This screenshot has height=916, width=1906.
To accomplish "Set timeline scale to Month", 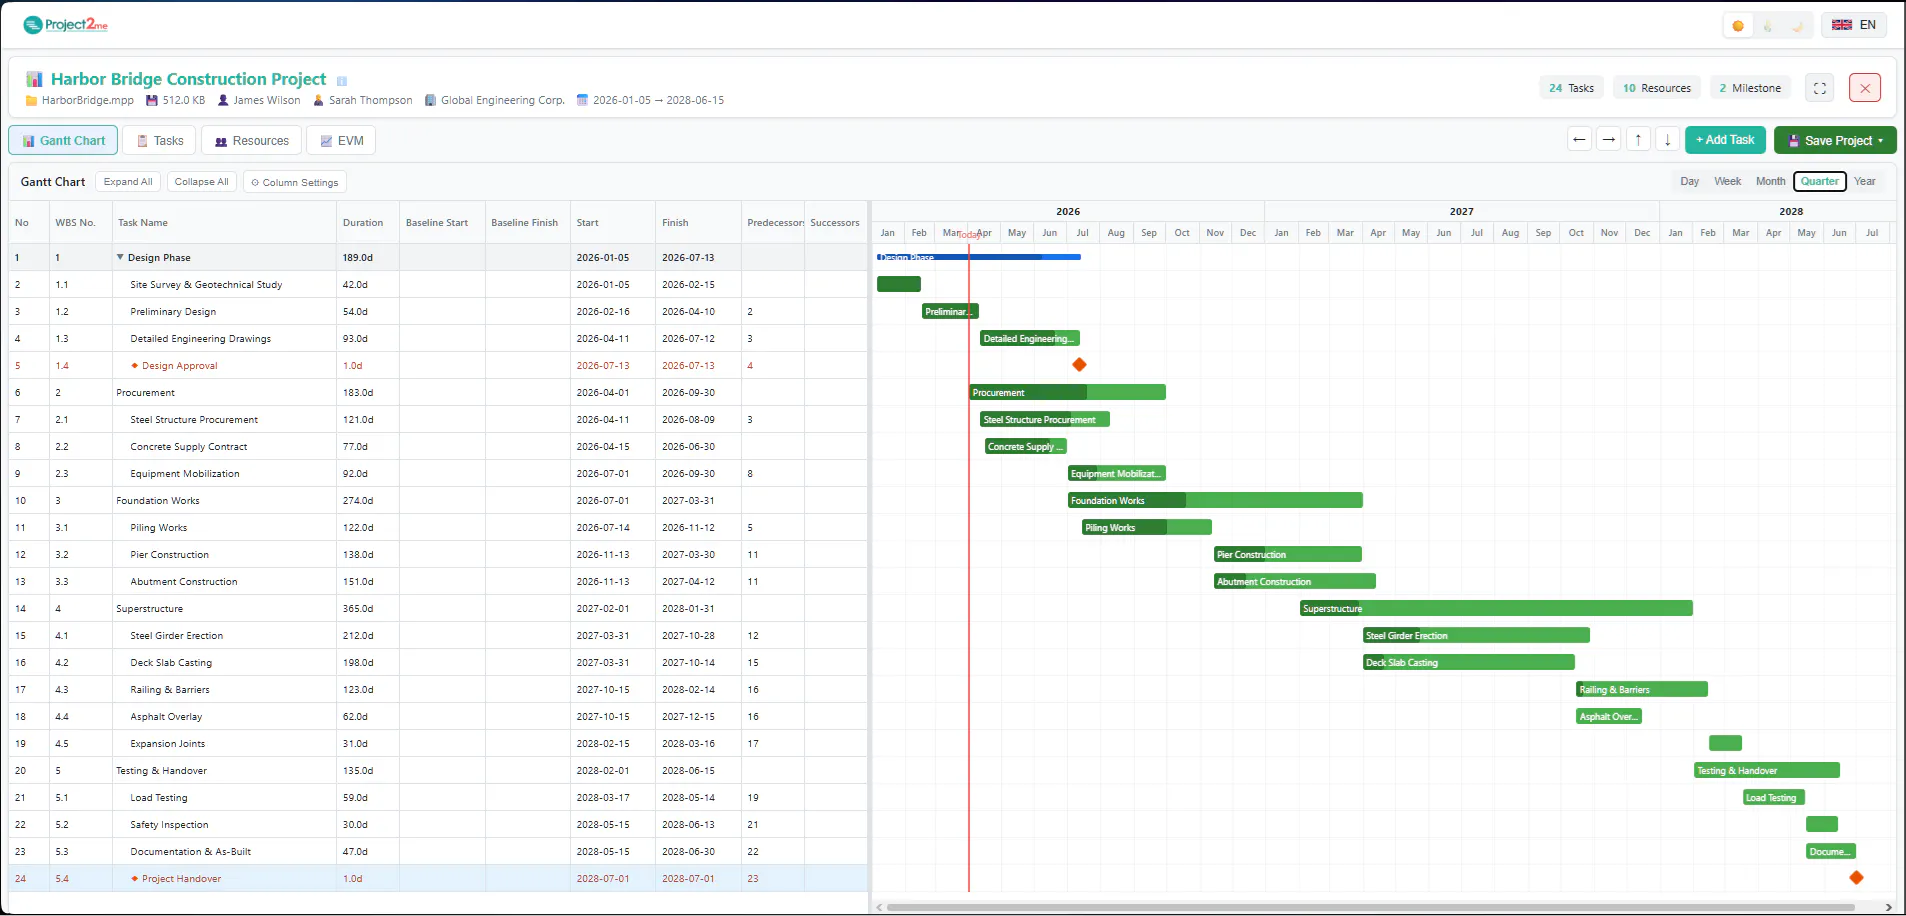I will 1770,181.
